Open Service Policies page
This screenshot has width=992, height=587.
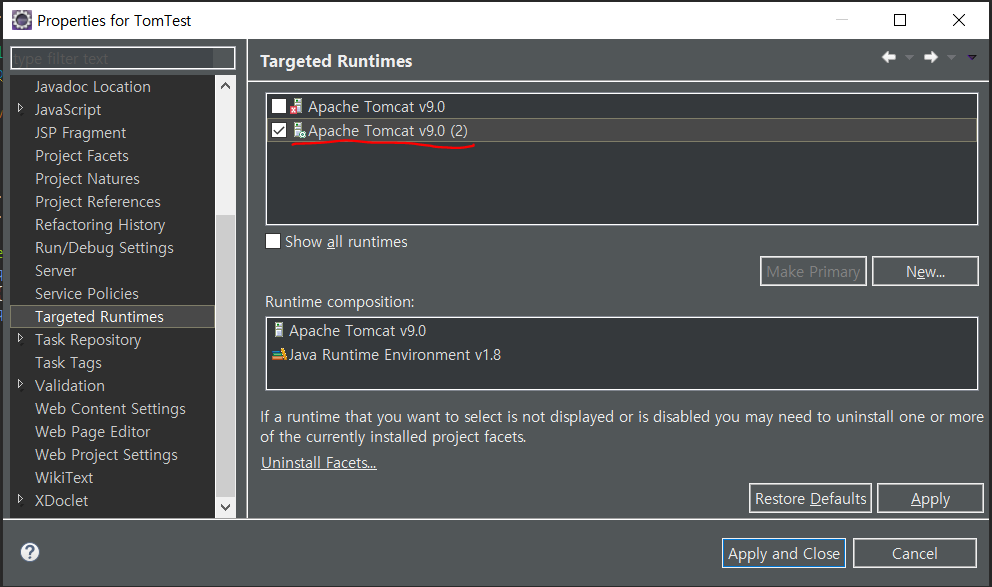click(x=87, y=294)
